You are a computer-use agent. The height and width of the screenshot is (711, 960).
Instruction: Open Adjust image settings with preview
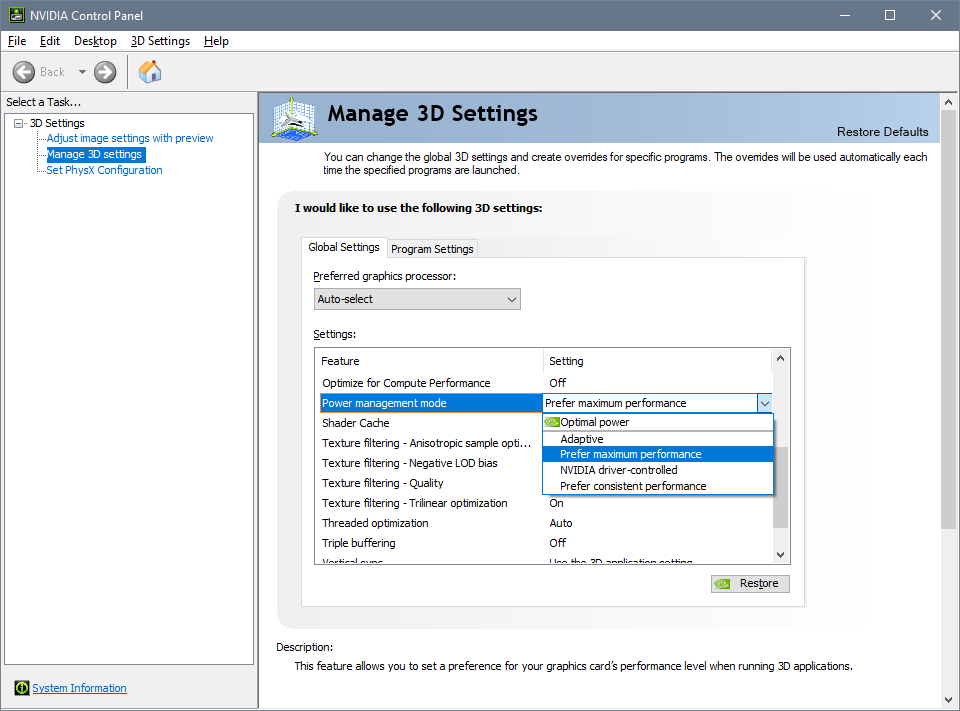[130, 138]
